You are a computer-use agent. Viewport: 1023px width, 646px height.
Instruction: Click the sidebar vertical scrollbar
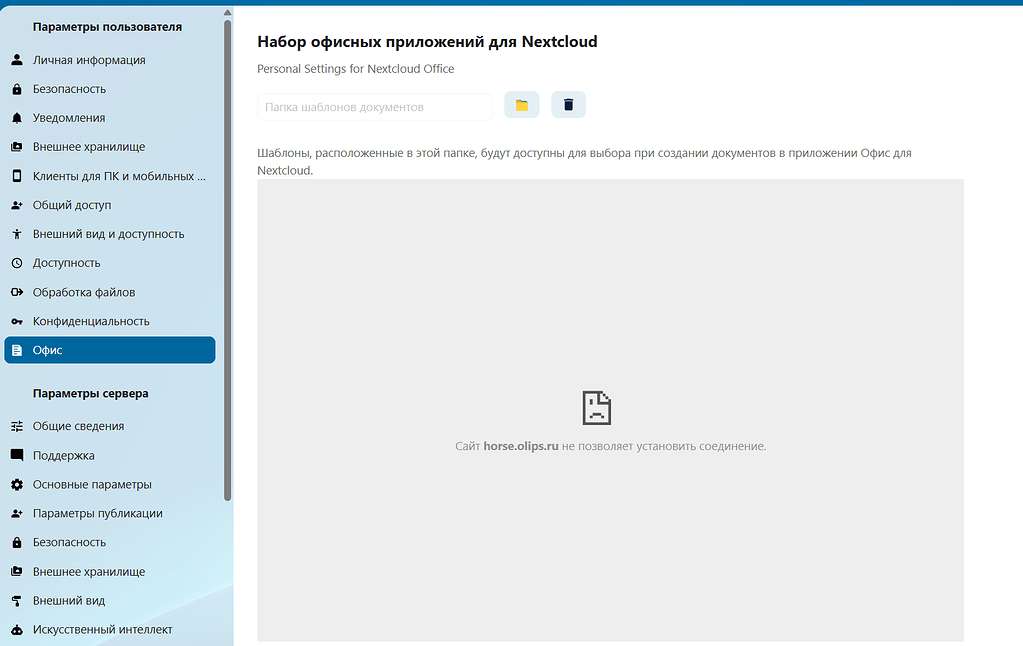227,261
